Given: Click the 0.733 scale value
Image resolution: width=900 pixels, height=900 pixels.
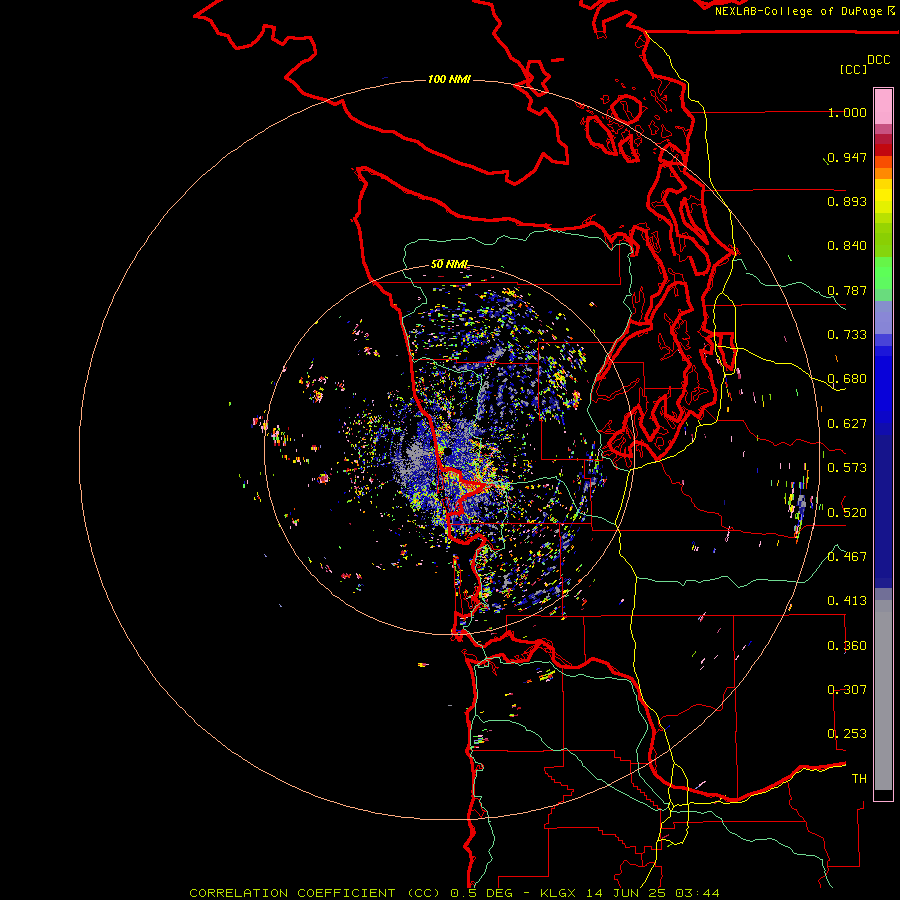Looking at the screenshot, I should click(847, 335).
